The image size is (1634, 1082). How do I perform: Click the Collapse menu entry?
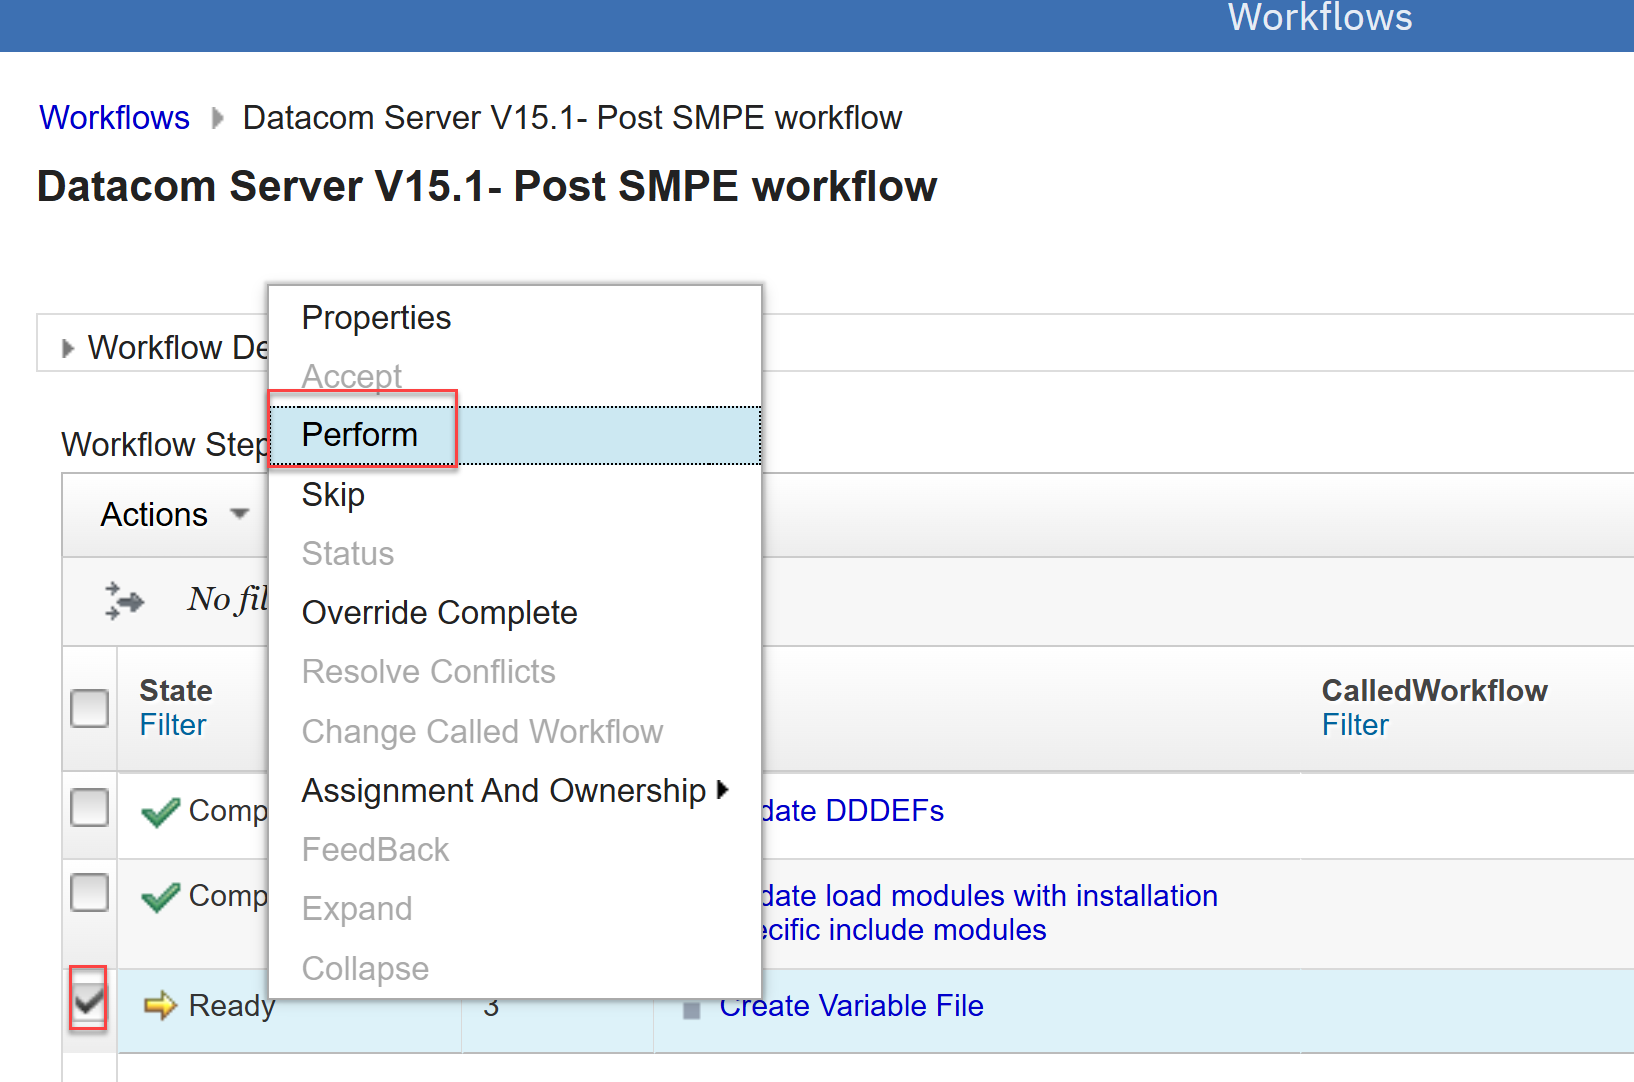(515, 969)
